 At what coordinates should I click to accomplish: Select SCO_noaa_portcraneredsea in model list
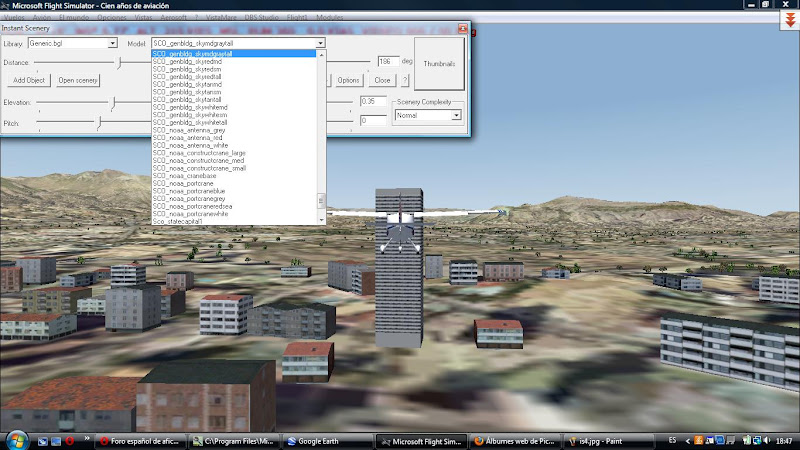[234, 206]
